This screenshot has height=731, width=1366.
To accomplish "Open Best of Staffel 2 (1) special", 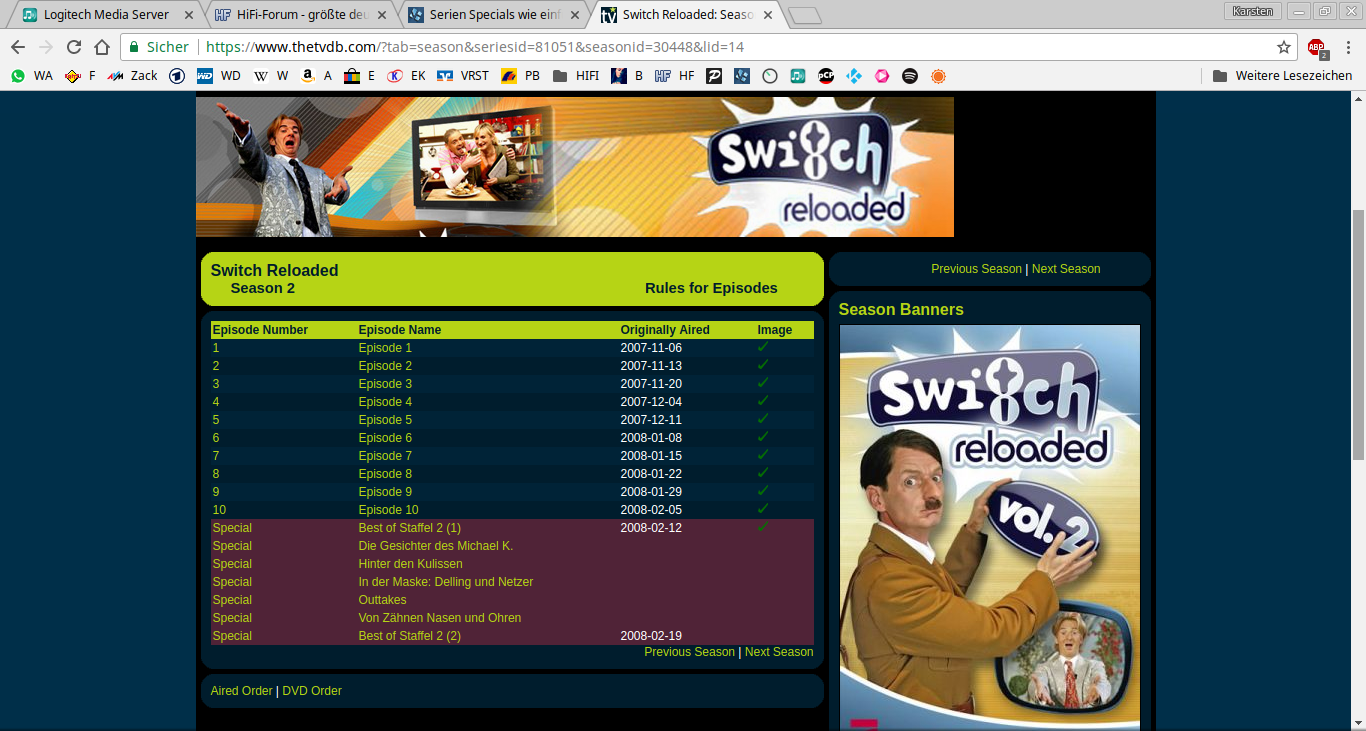I will coord(410,528).
